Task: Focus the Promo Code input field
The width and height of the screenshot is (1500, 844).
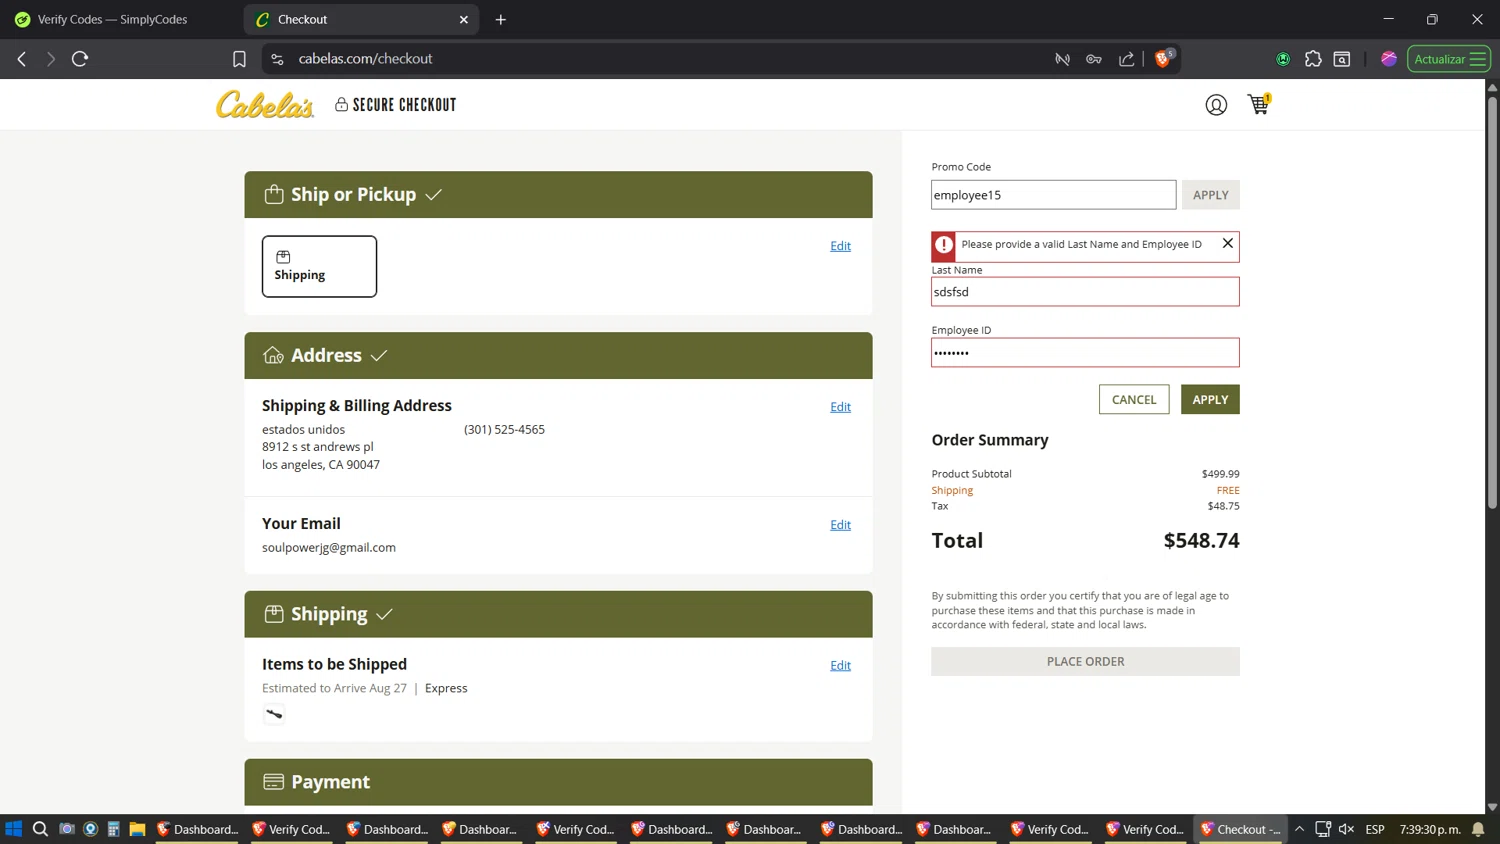Action: coord(1053,195)
